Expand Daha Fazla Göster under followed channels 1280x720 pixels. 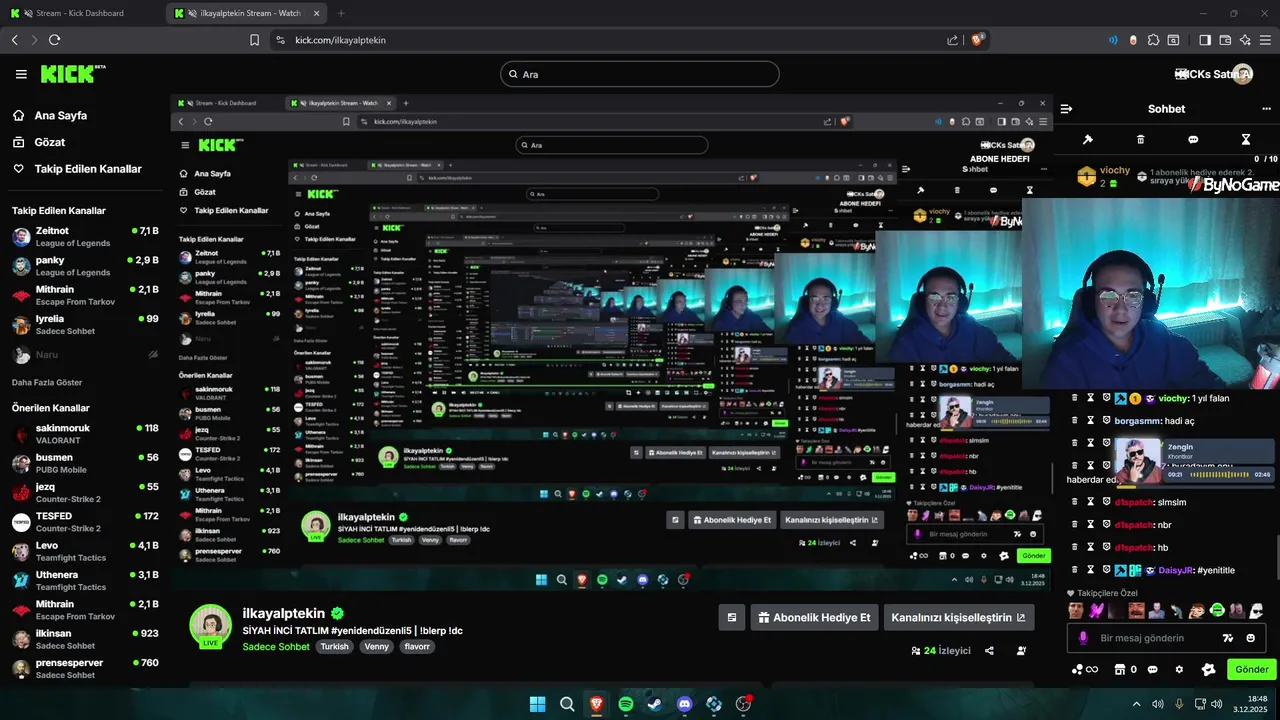coord(47,382)
